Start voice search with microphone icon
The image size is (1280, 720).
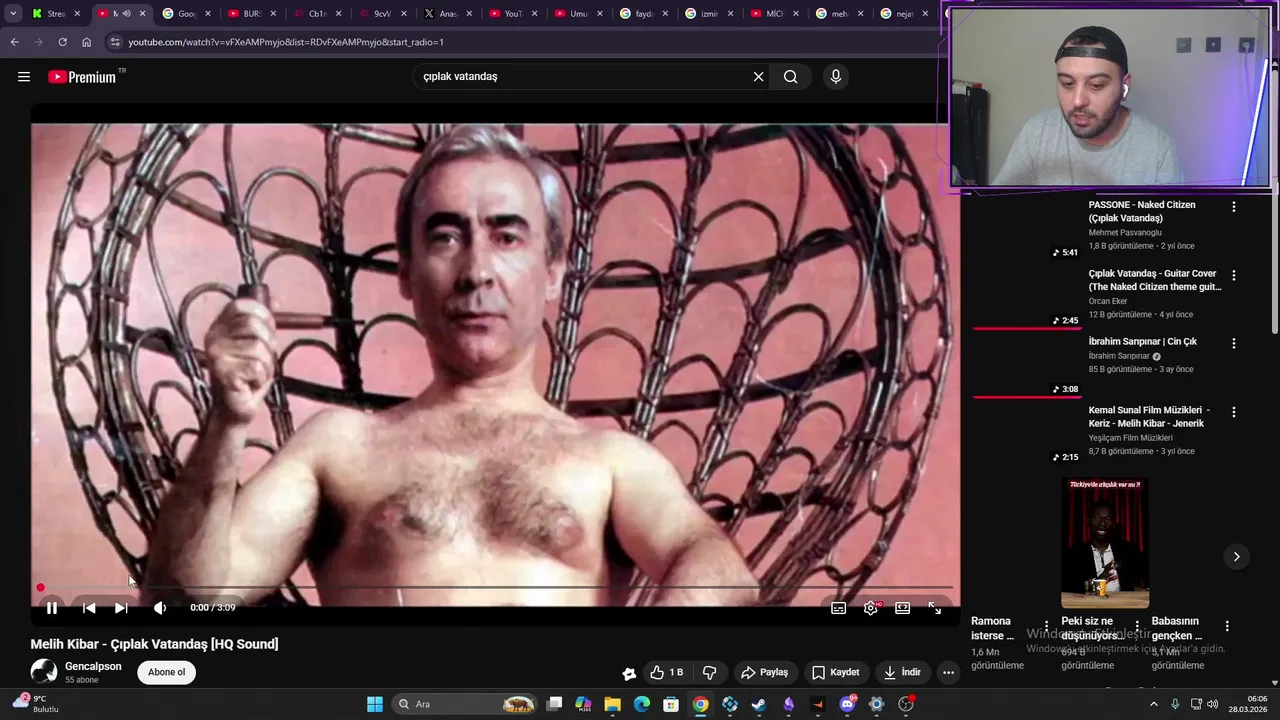[836, 76]
